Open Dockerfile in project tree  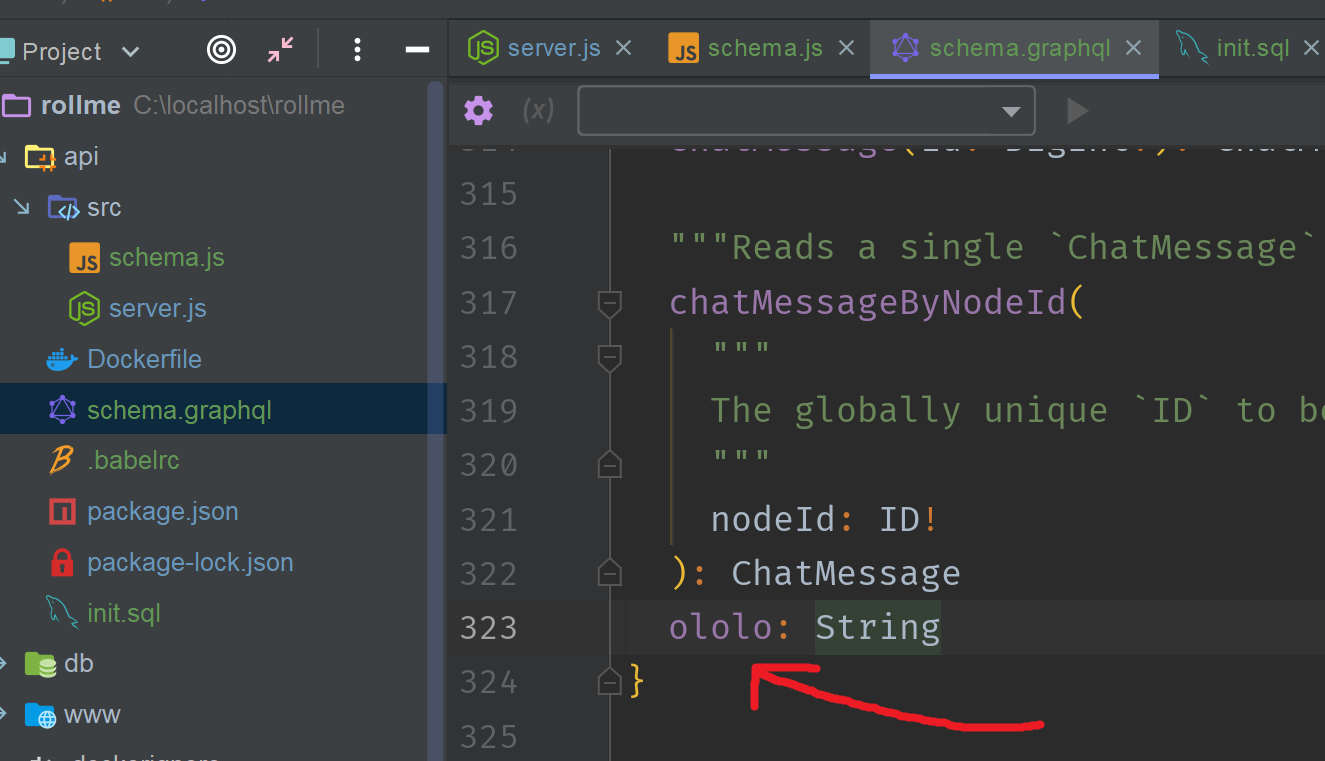144,359
